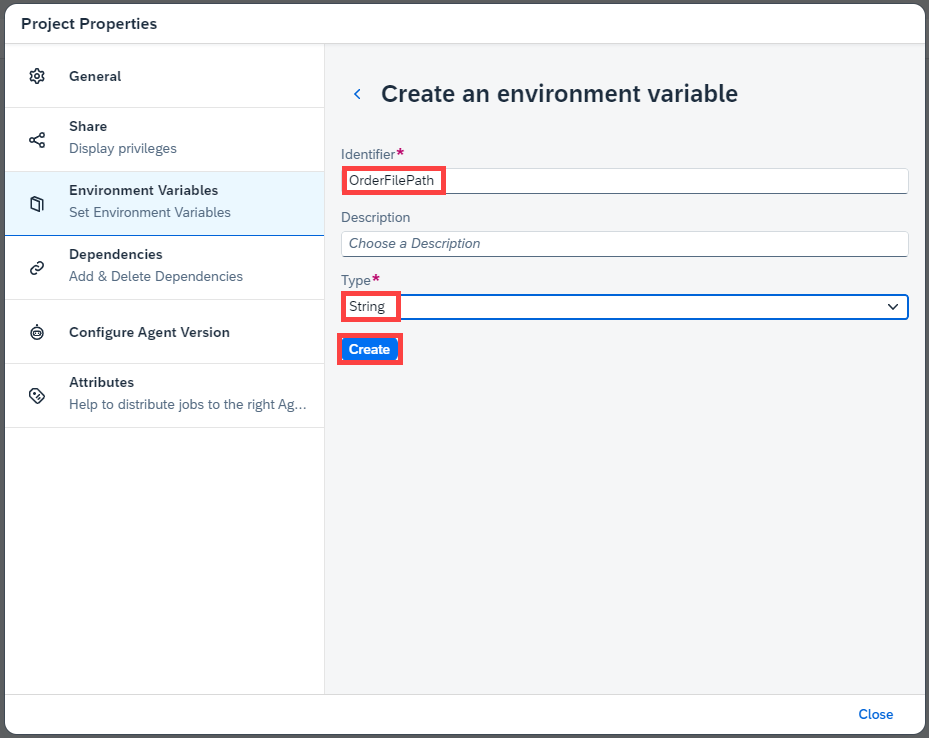The height and width of the screenshot is (738, 929).
Task: Focus the Identifier field with OrderFilePath
Action: click(624, 181)
